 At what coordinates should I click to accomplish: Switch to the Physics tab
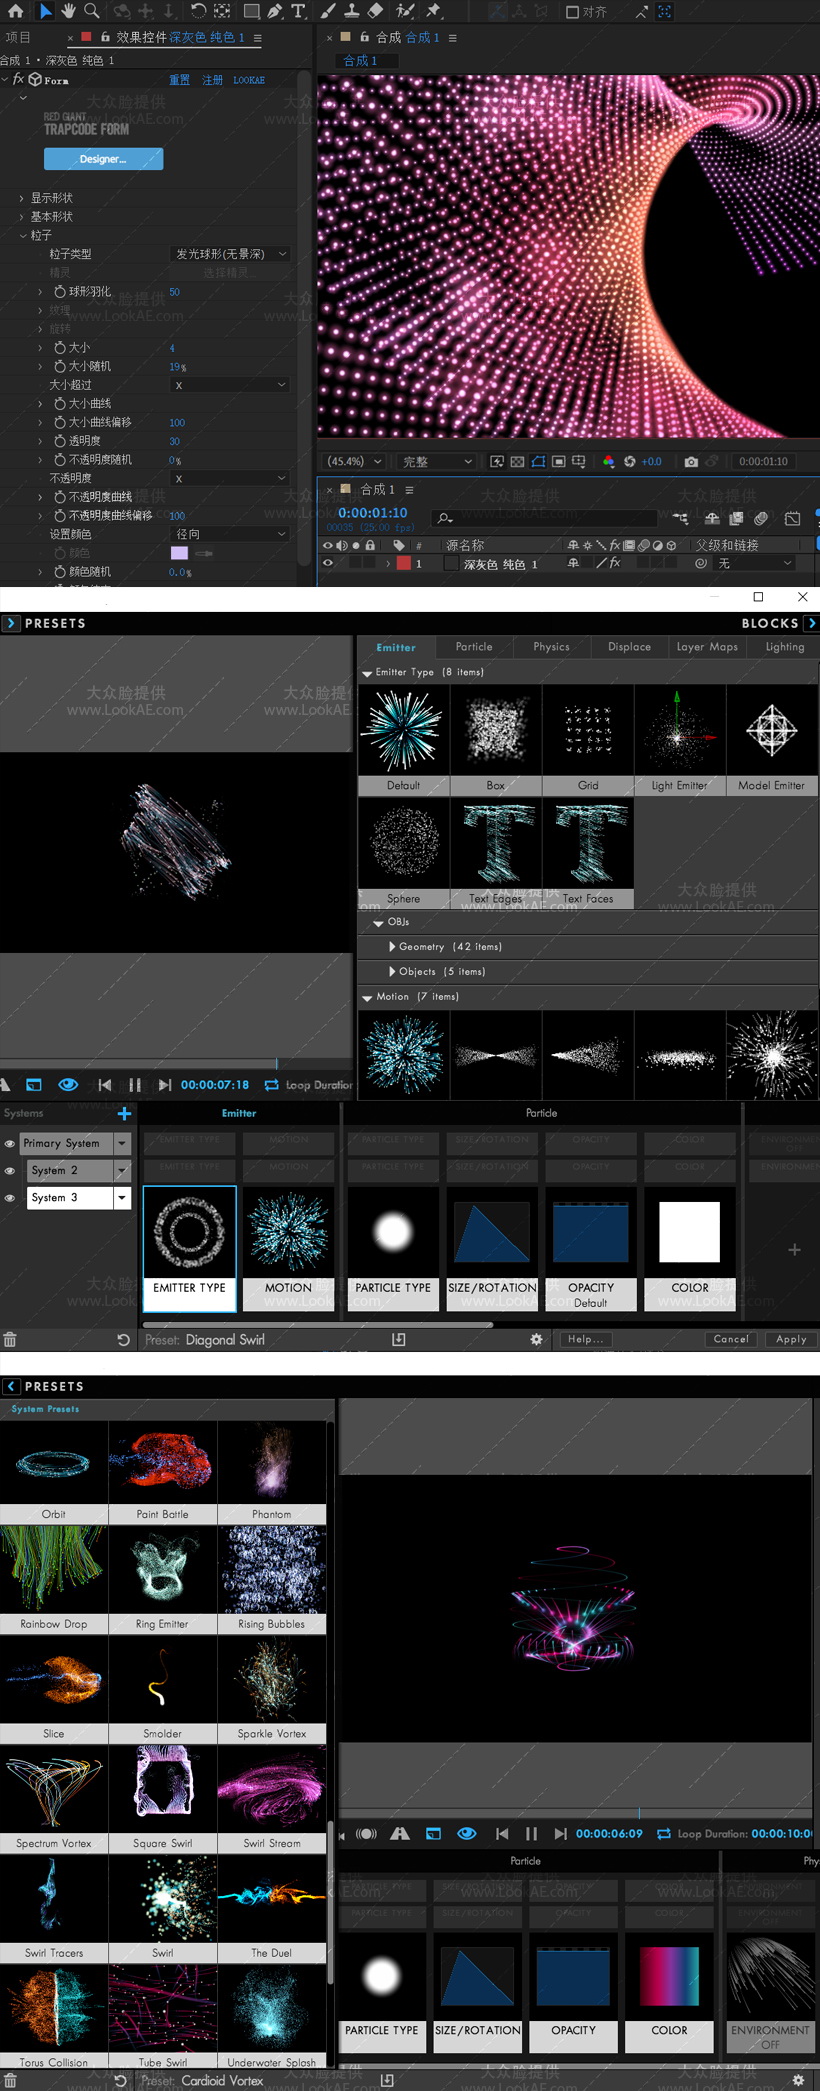551,647
